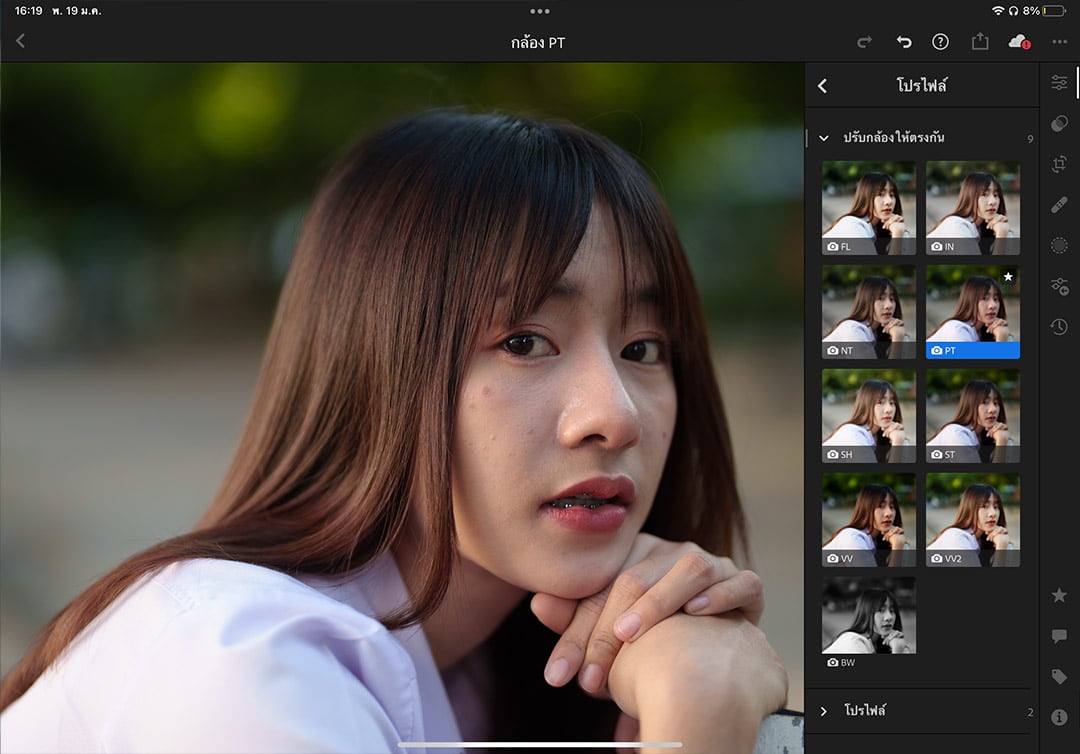The image size is (1080, 754).
Task: Open the Versions history panel
Action: pos(1059,326)
